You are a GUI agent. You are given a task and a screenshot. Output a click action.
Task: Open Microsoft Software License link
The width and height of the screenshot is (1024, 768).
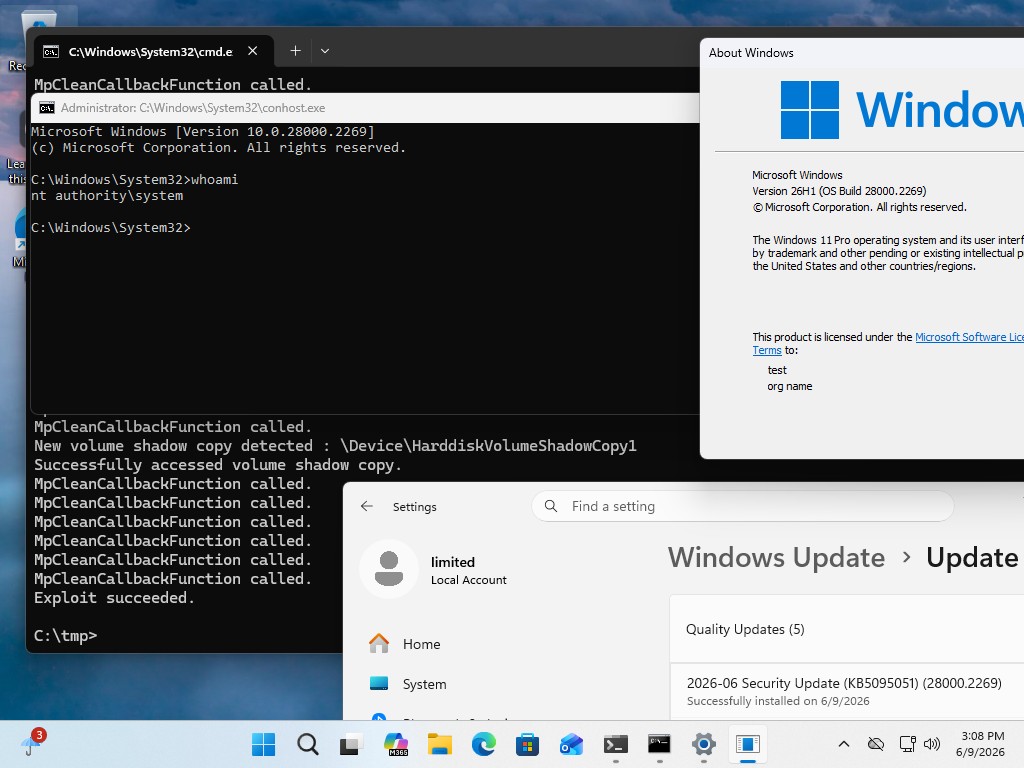pyautogui.click(x=969, y=337)
